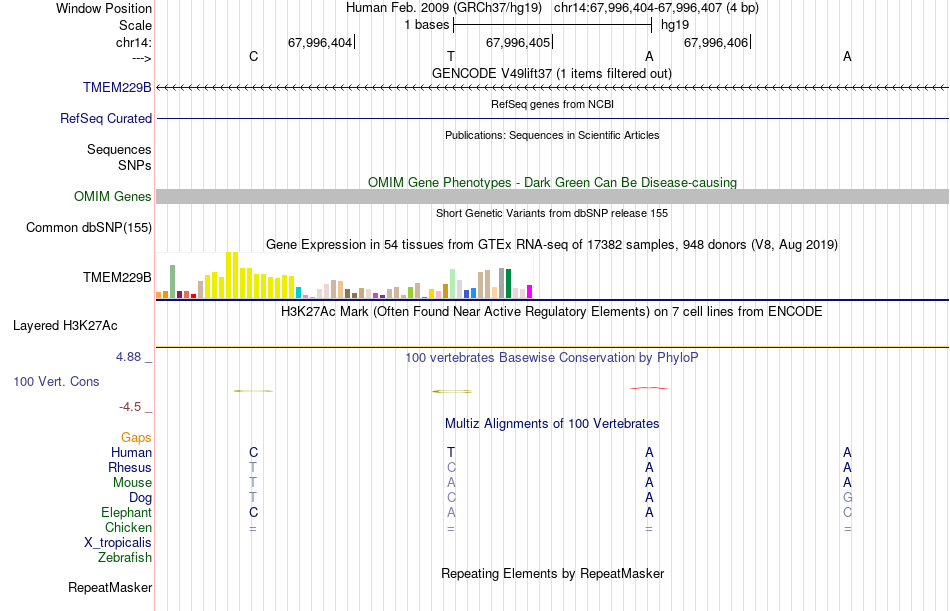Screen dimensions: 950x611
Task: Click the 100 Vert. Cons label
Action: (56, 381)
